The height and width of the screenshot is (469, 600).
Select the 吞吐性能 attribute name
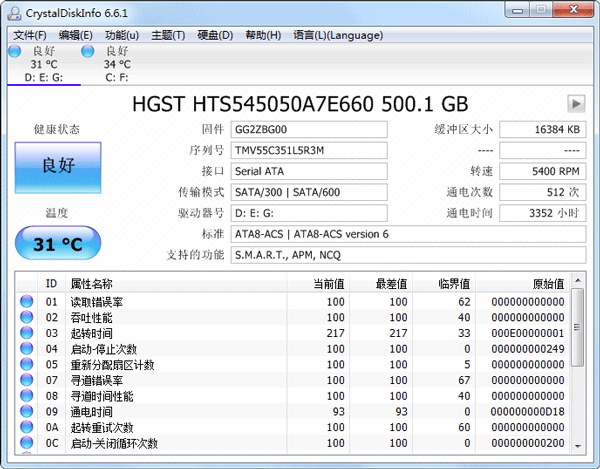(x=91, y=318)
